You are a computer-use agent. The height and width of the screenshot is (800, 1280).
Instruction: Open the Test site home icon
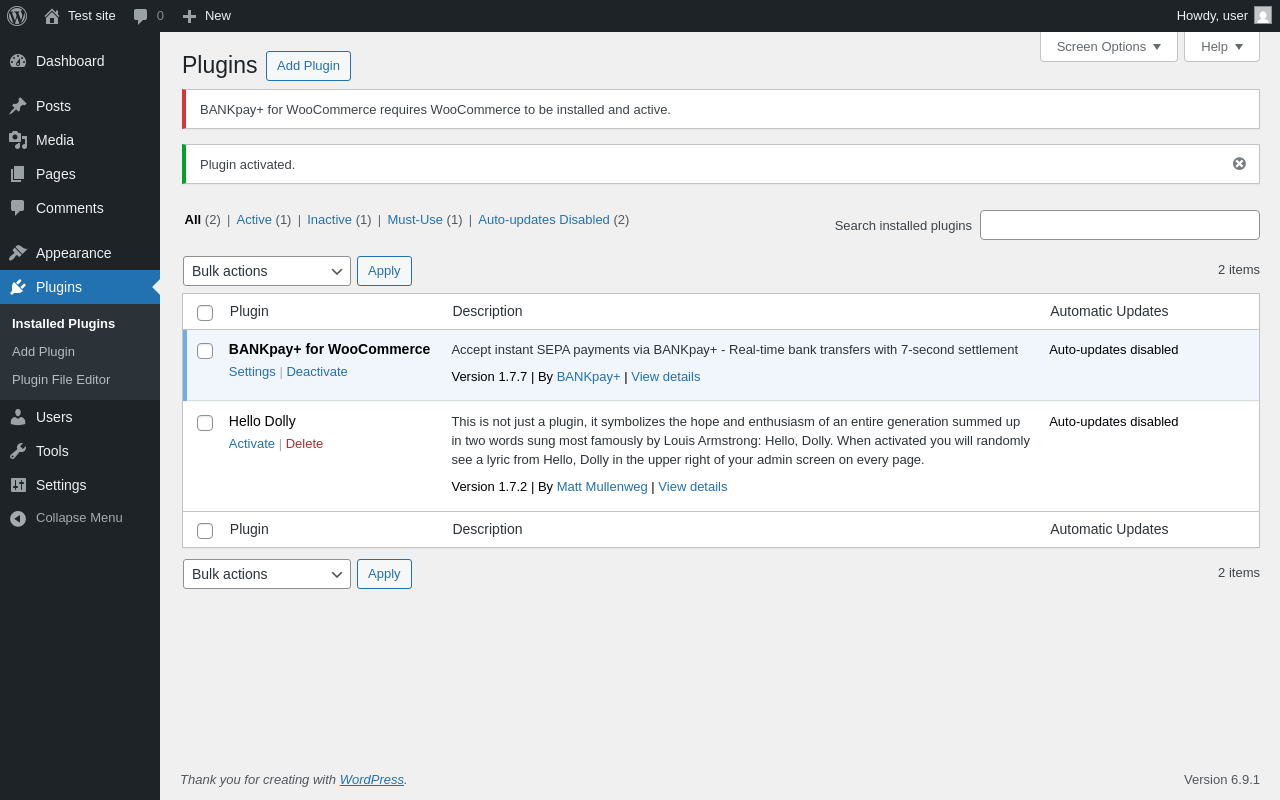pos(52,16)
